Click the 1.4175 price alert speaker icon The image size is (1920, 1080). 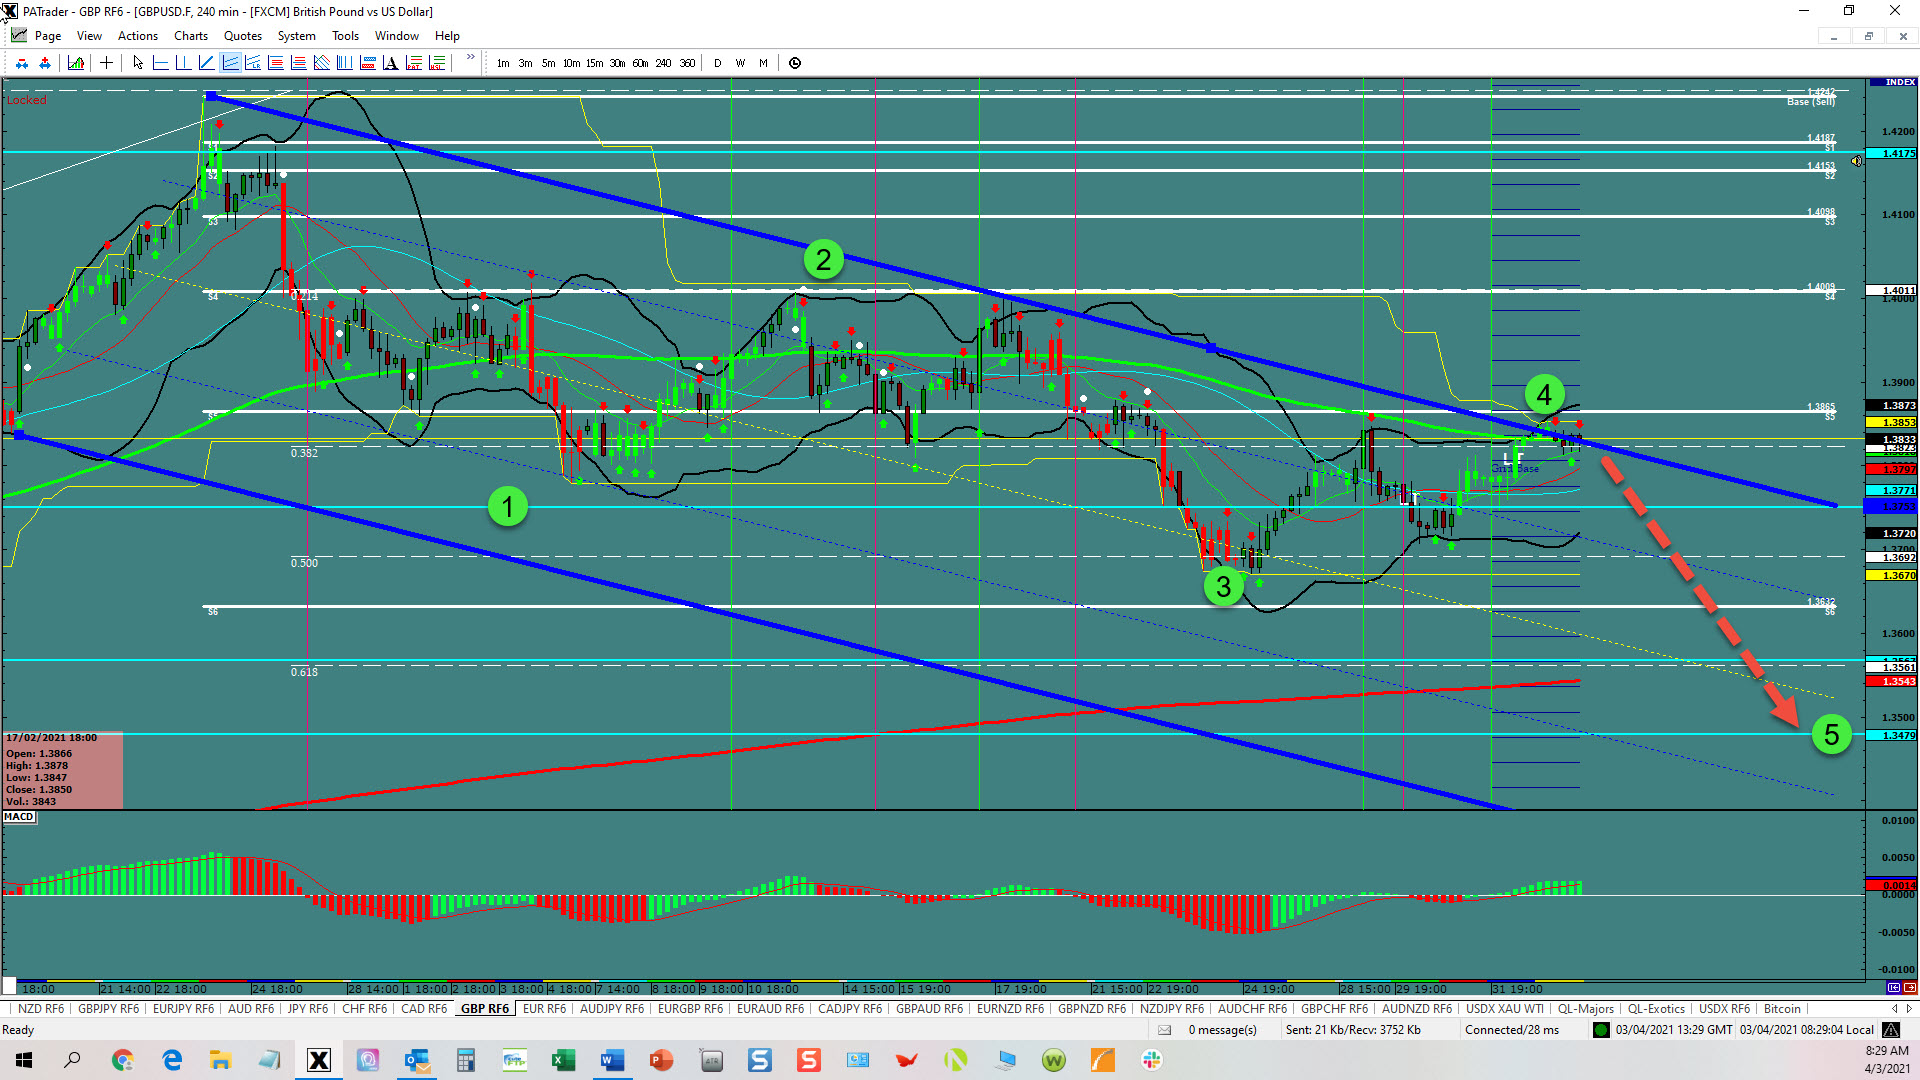[x=1857, y=161]
